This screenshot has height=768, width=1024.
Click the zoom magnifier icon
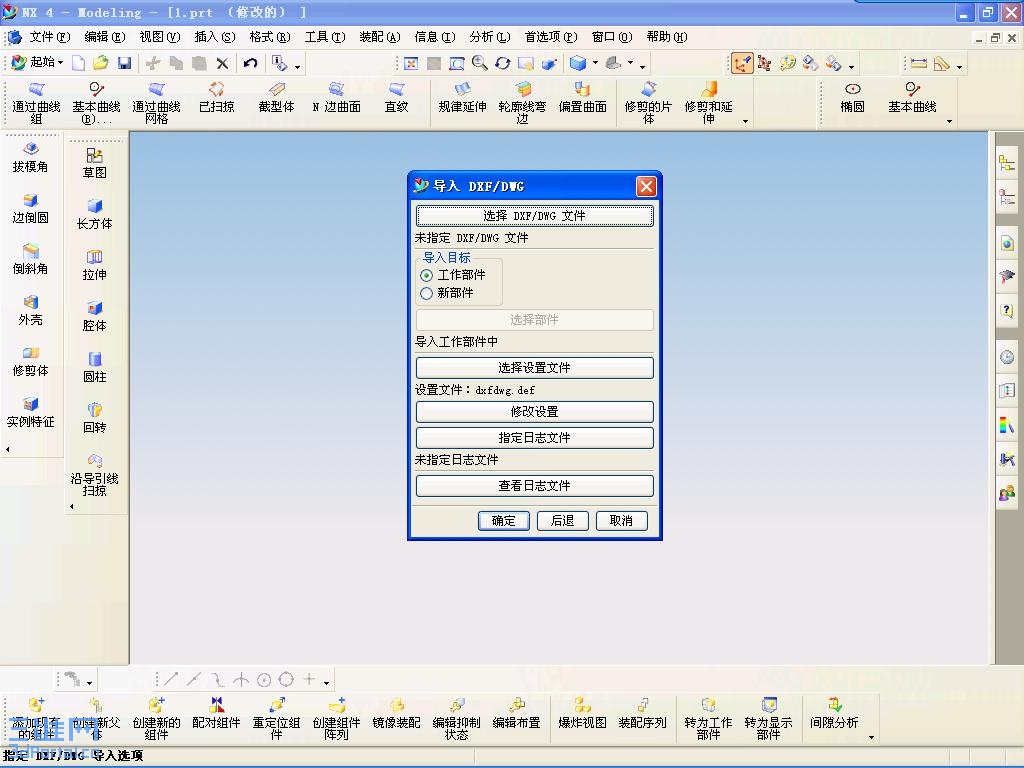tap(480, 63)
